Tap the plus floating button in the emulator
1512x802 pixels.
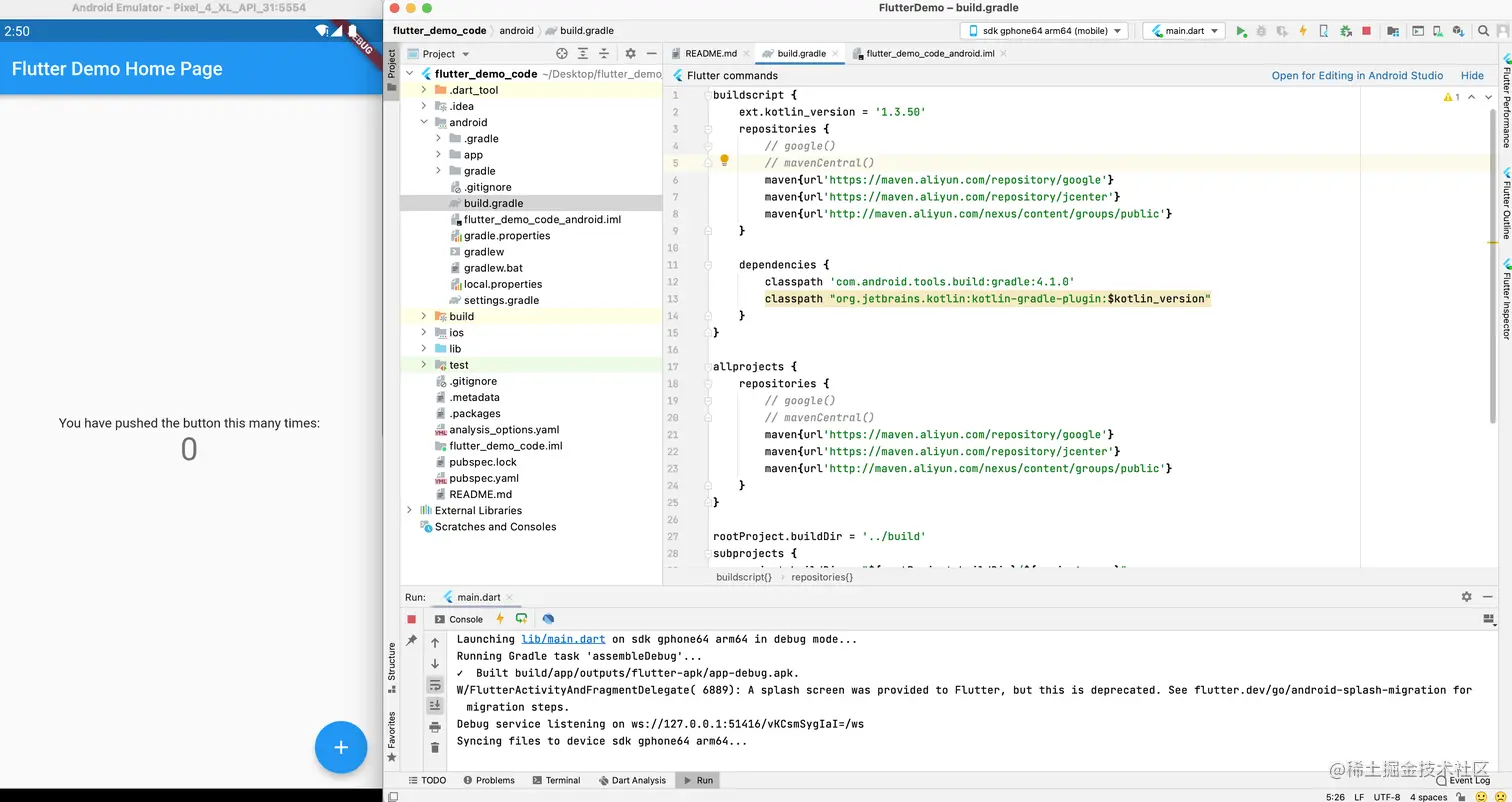coord(341,747)
